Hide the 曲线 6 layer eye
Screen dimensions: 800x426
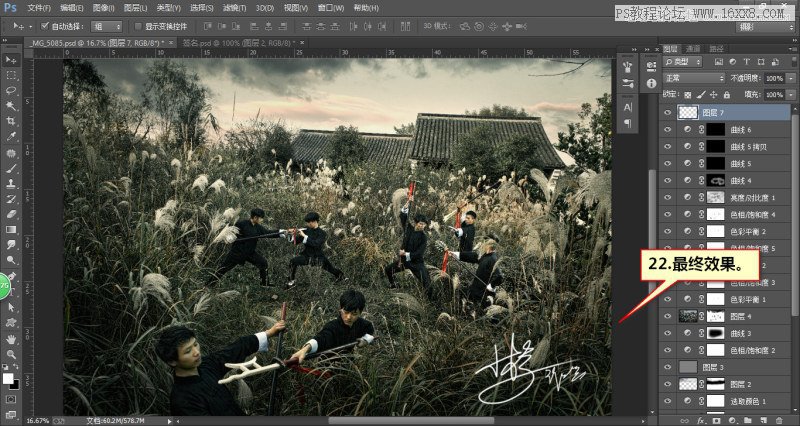(x=667, y=130)
